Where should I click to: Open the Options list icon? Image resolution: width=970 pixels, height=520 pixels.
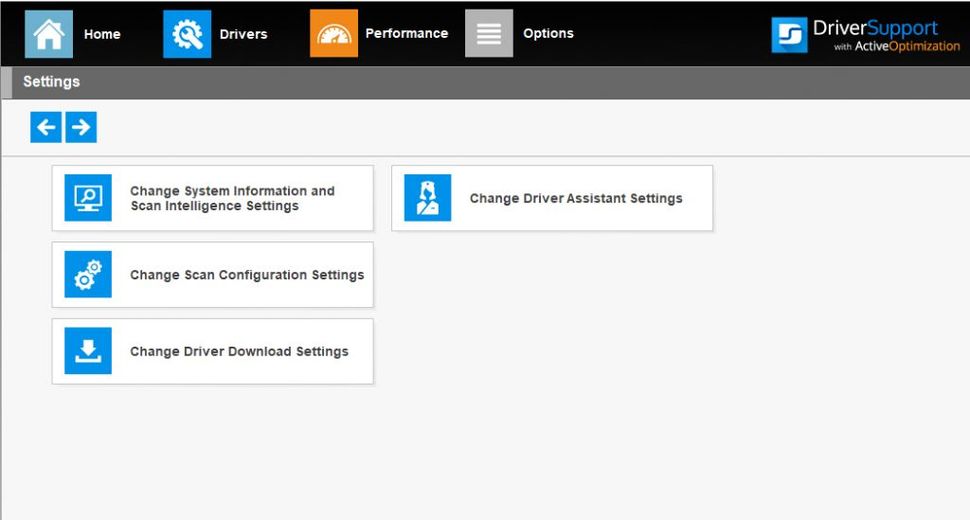coord(489,33)
